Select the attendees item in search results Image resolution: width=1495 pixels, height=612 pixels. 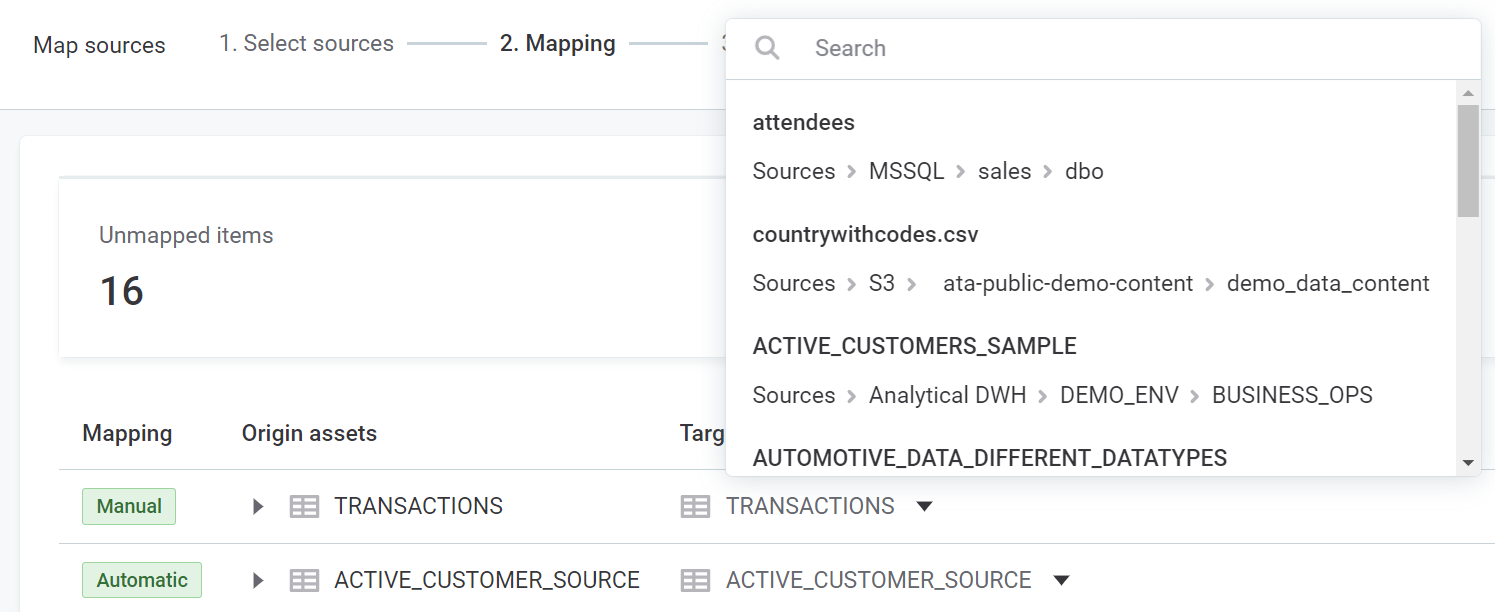click(803, 122)
